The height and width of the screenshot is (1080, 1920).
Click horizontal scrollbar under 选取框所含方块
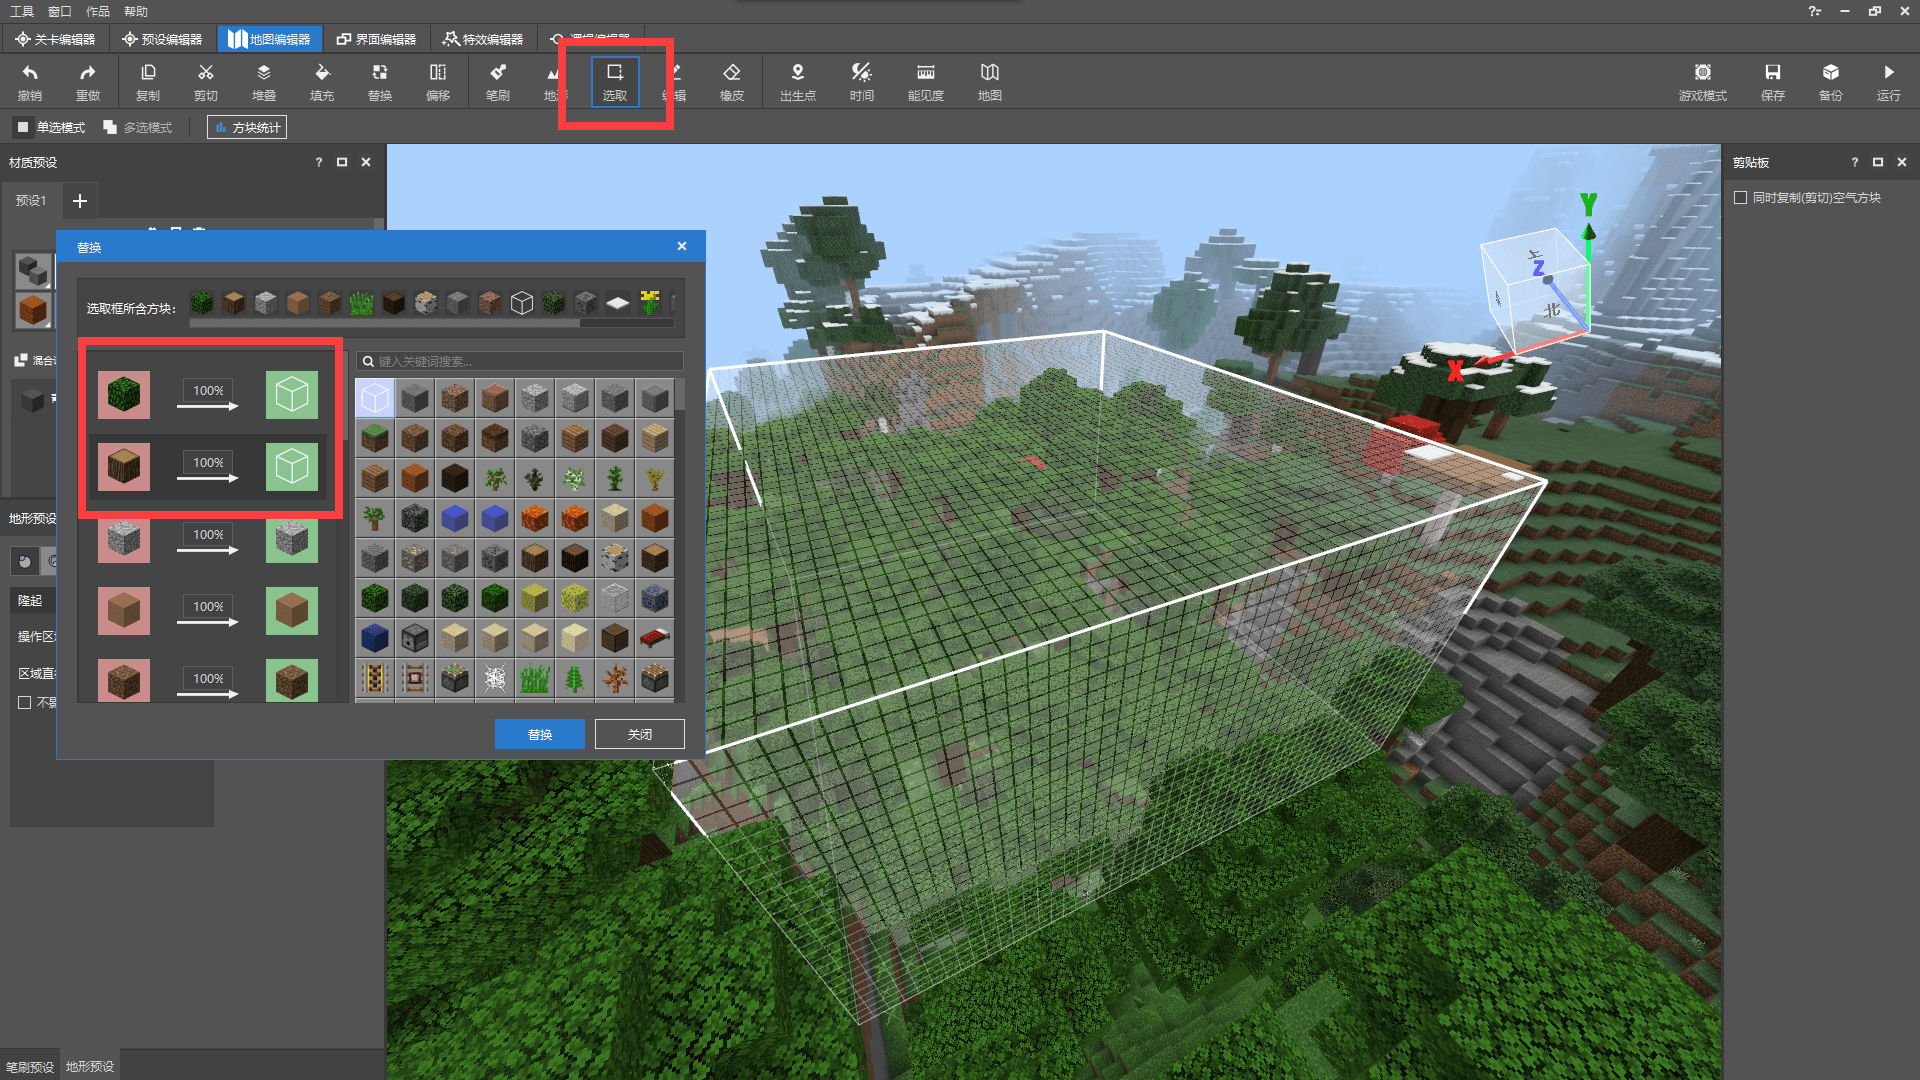pyautogui.click(x=384, y=323)
